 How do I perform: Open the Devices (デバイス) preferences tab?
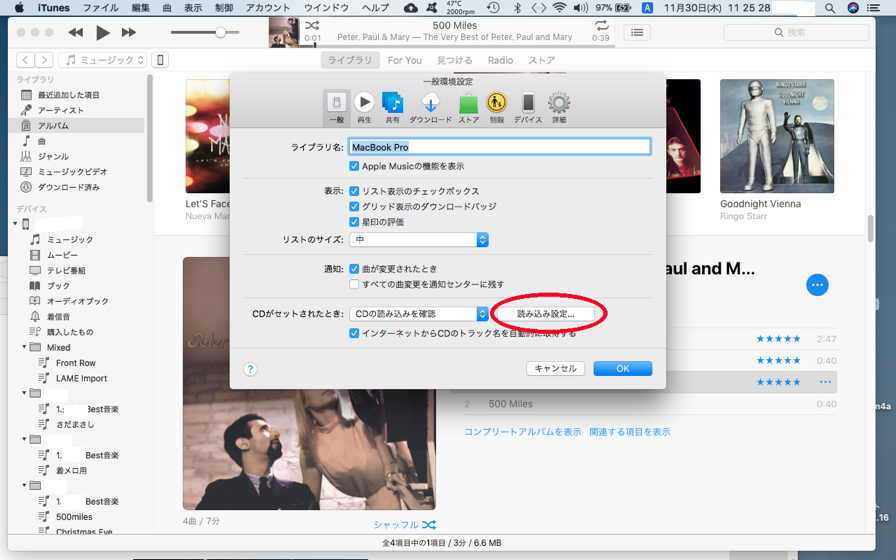pos(528,107)
